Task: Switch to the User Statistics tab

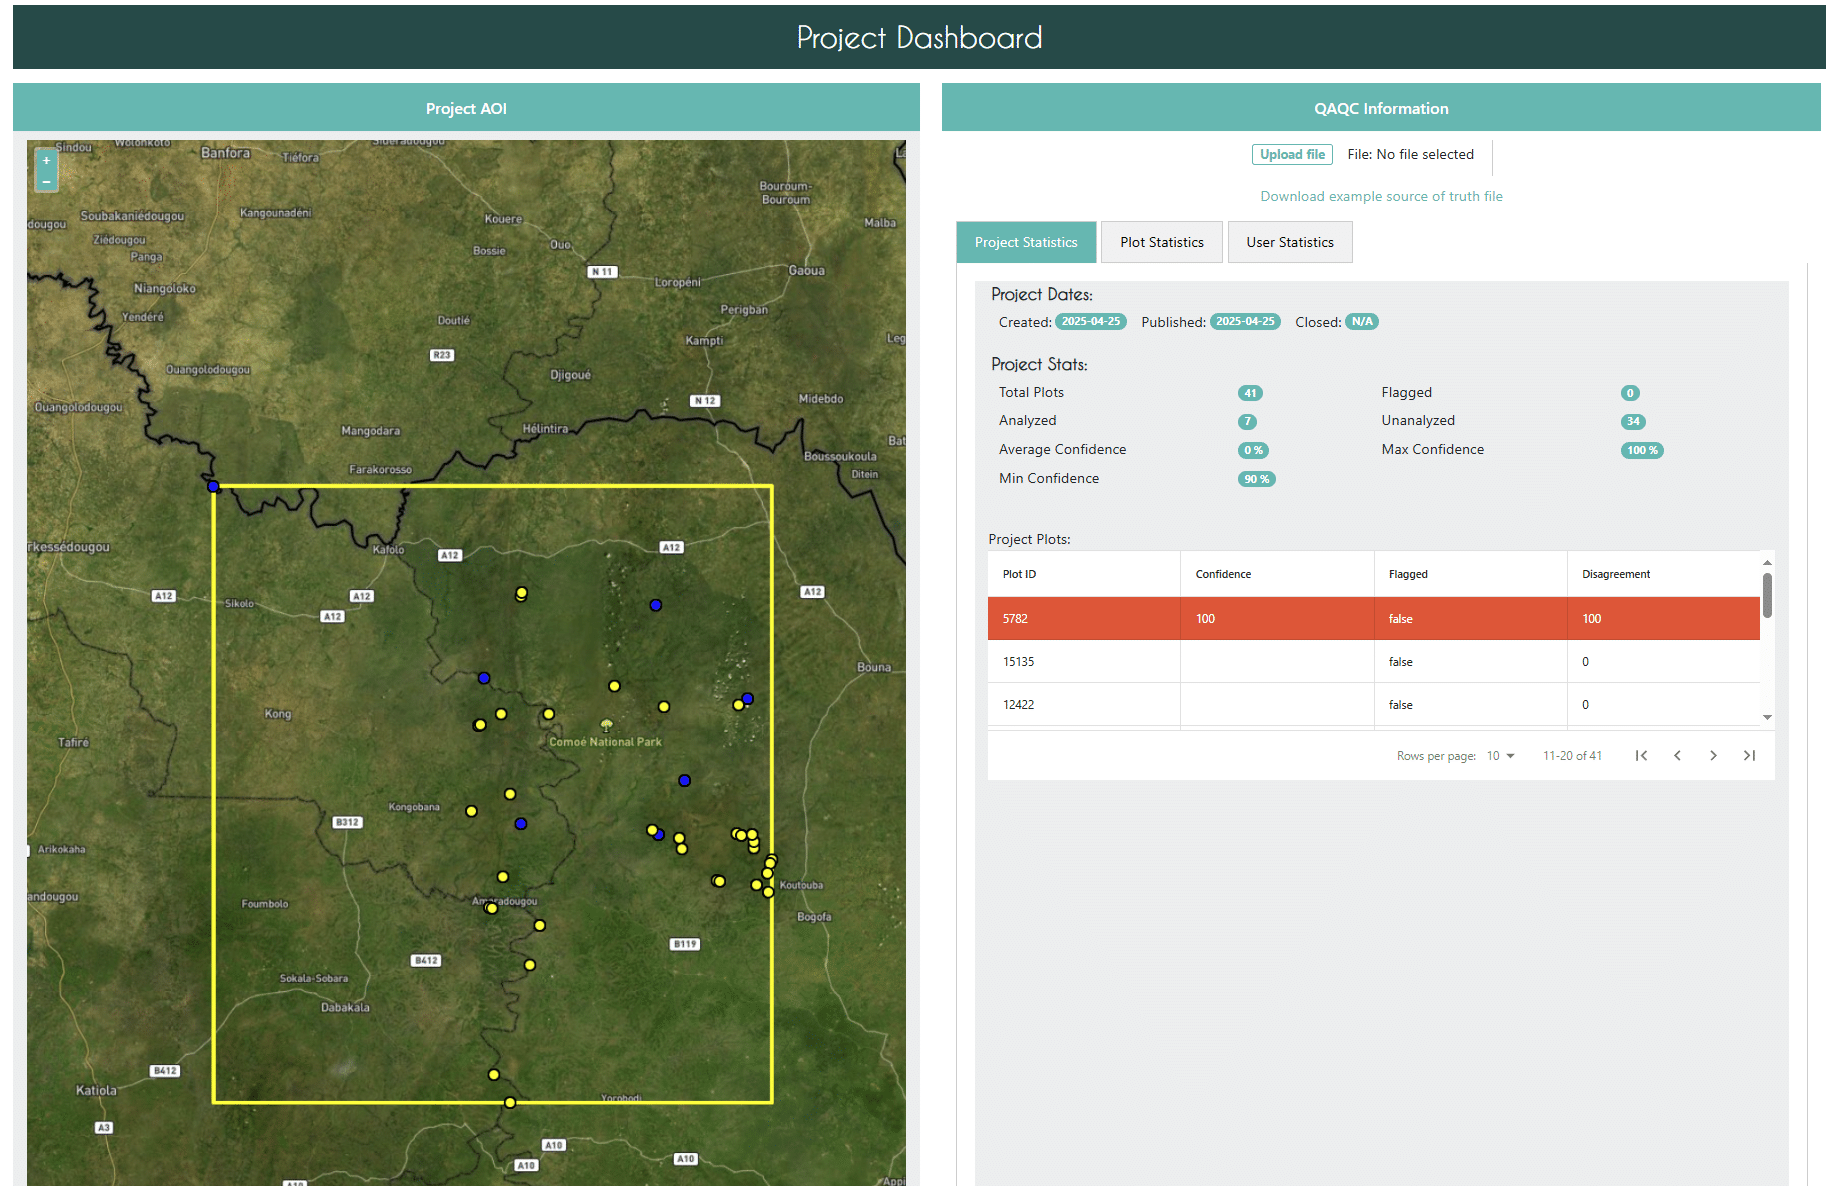Action: pyautogui.click(x=1290, y=242)
